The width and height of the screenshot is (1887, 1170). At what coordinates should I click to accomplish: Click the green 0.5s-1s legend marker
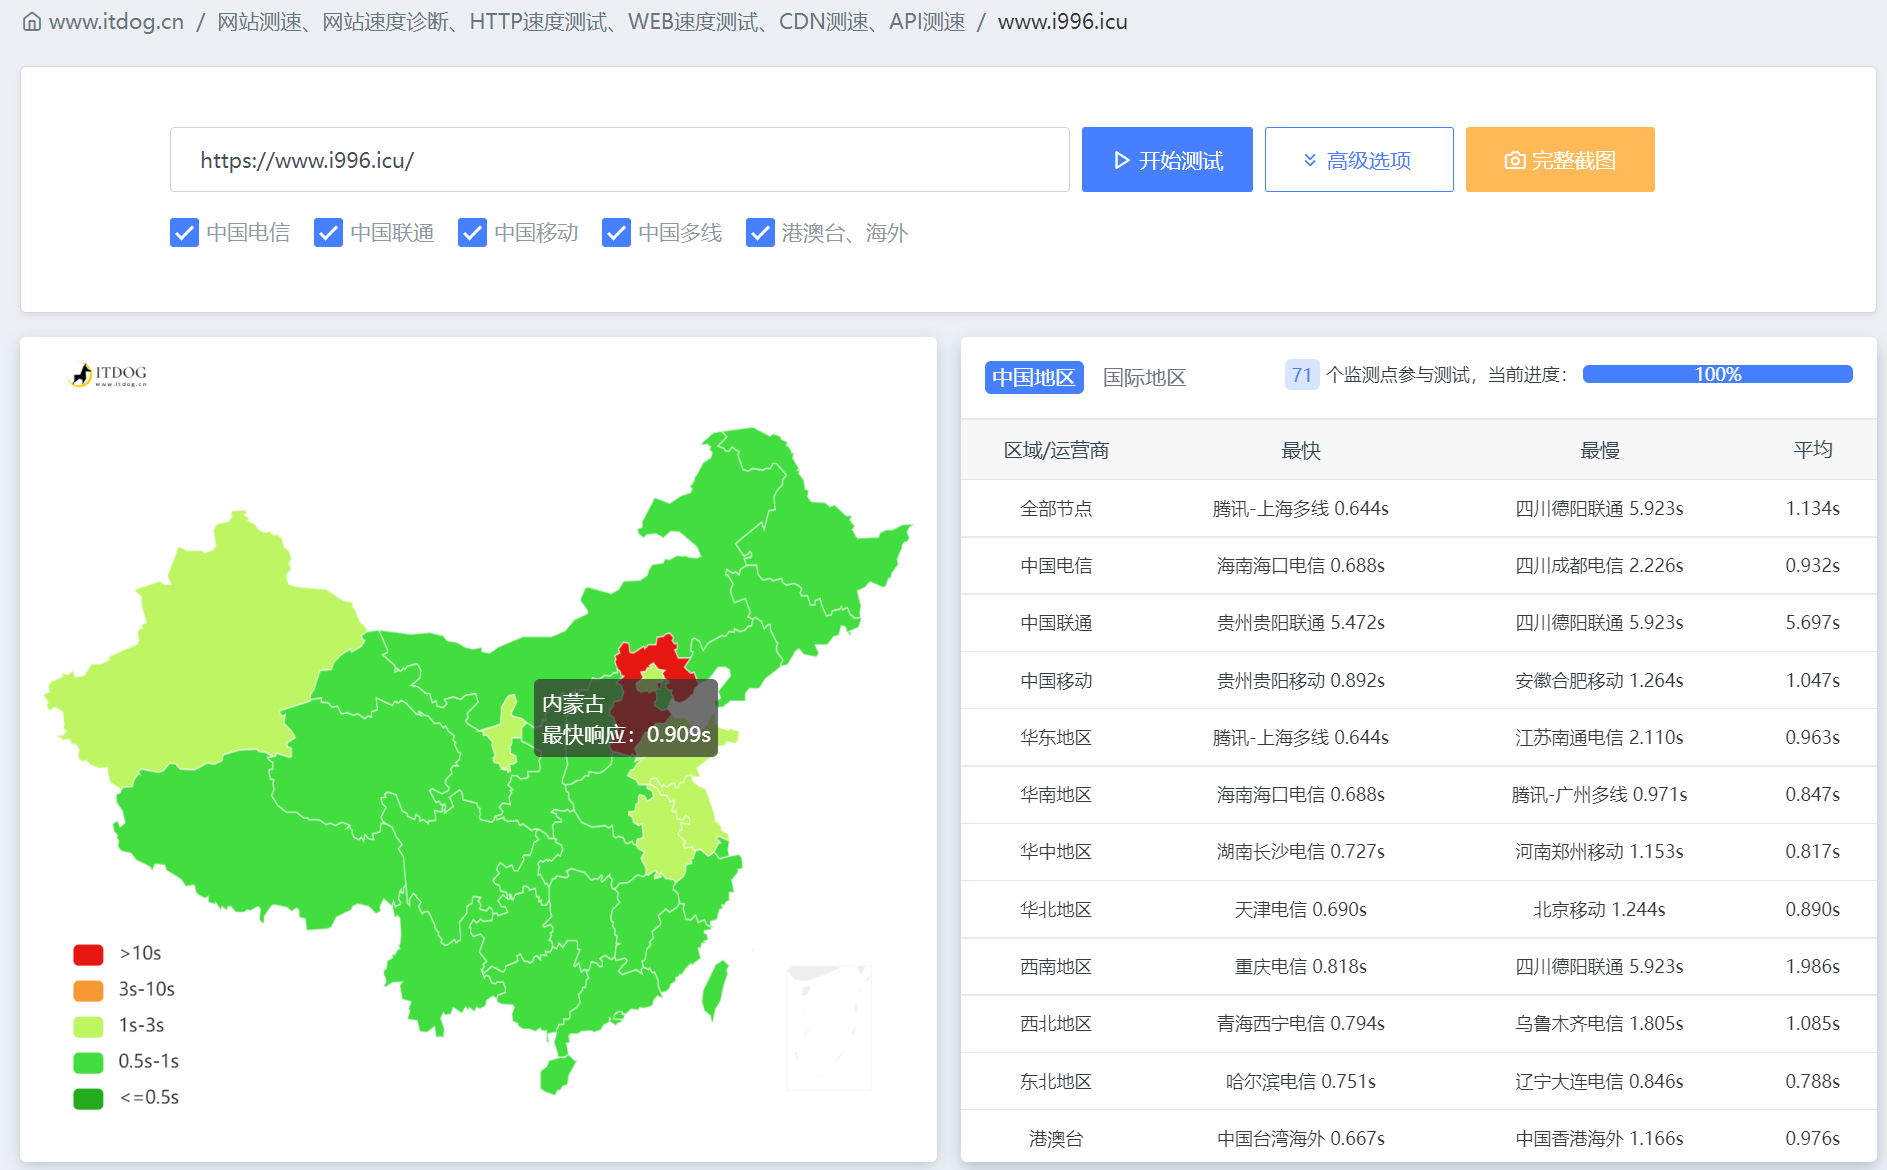(88, 1062)
